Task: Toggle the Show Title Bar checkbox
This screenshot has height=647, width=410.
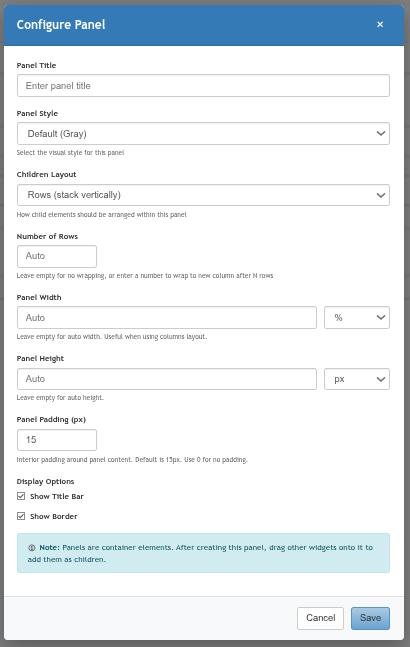Action: pos(21,496)
